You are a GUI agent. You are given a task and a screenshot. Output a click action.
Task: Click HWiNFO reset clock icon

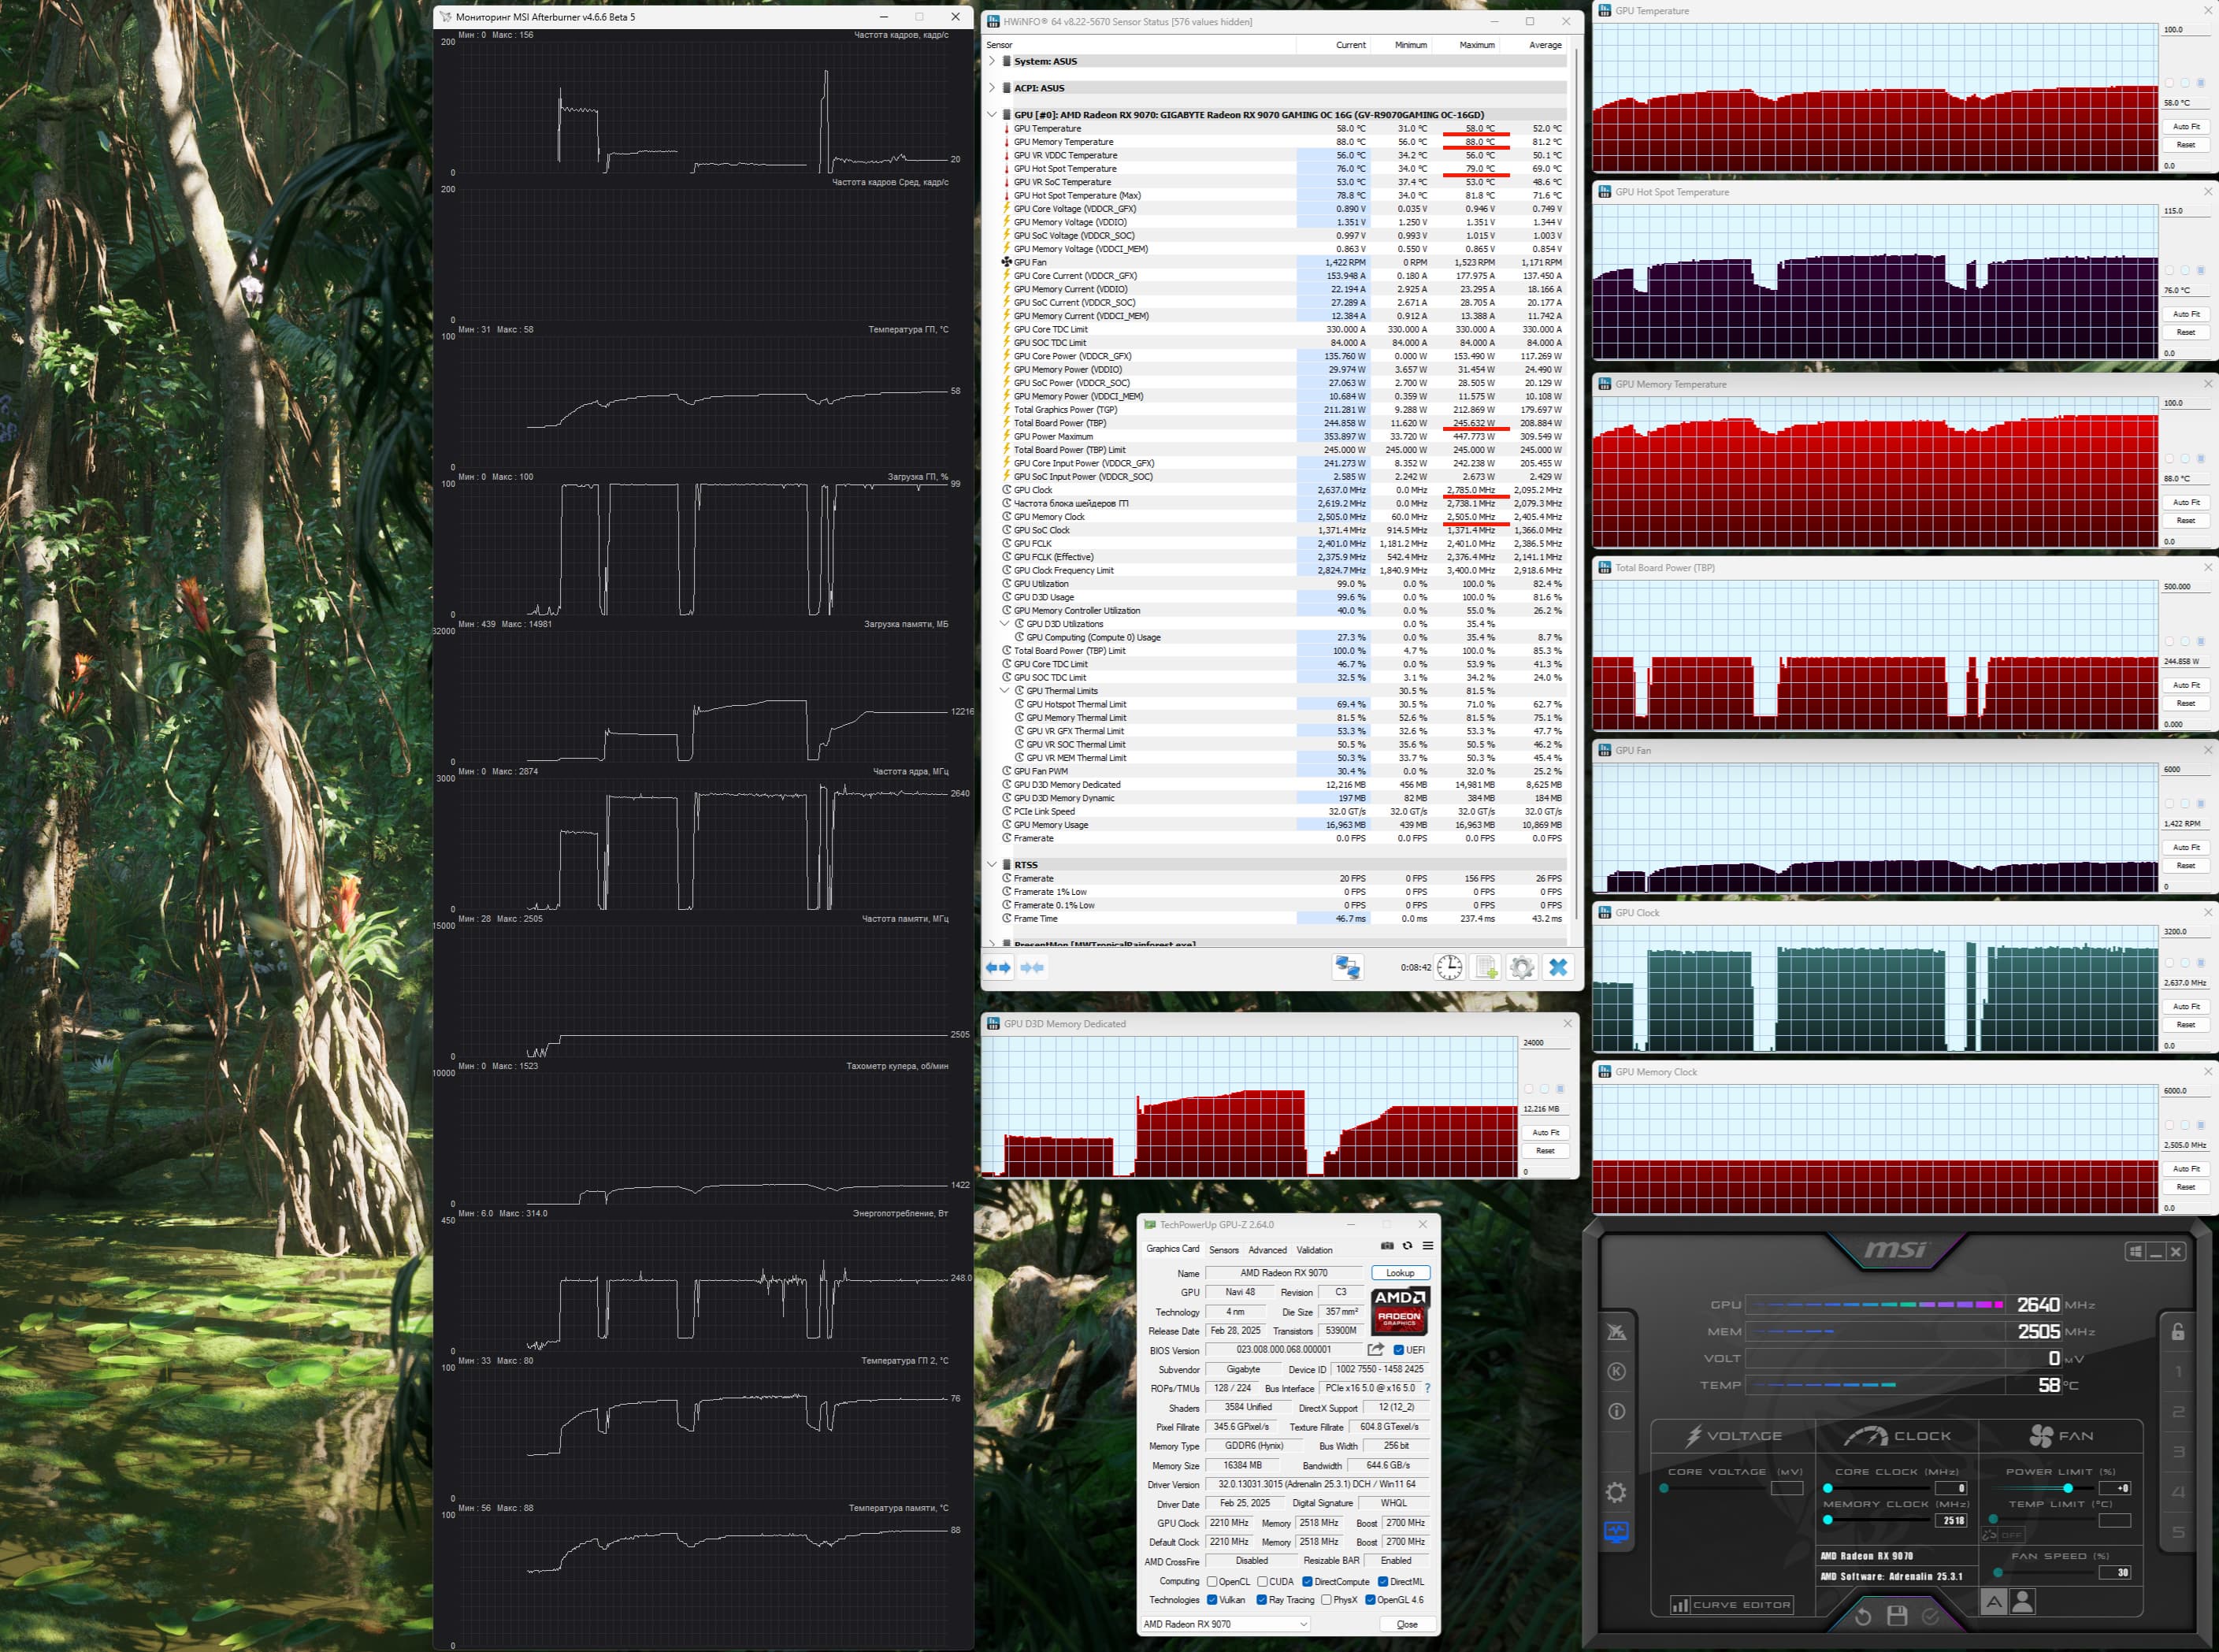pyautogui.click(x=1449, y=967)
